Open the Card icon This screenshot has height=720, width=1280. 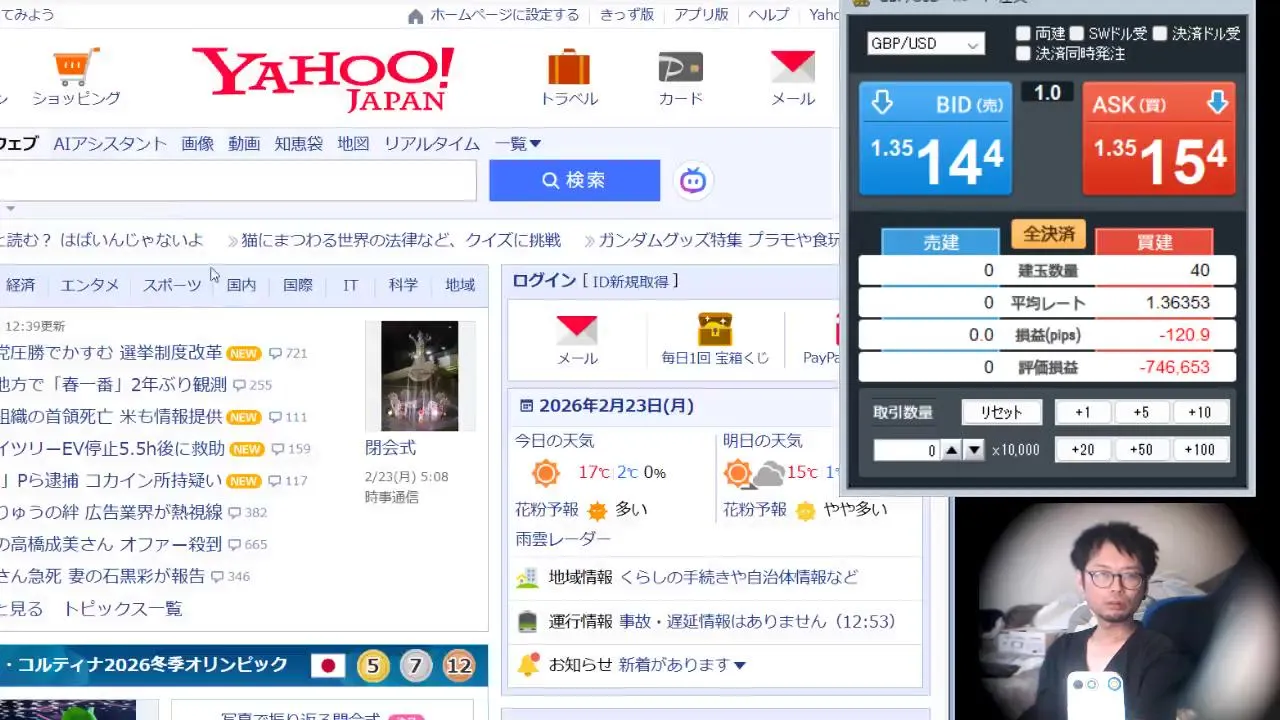[x=680, y=68]
